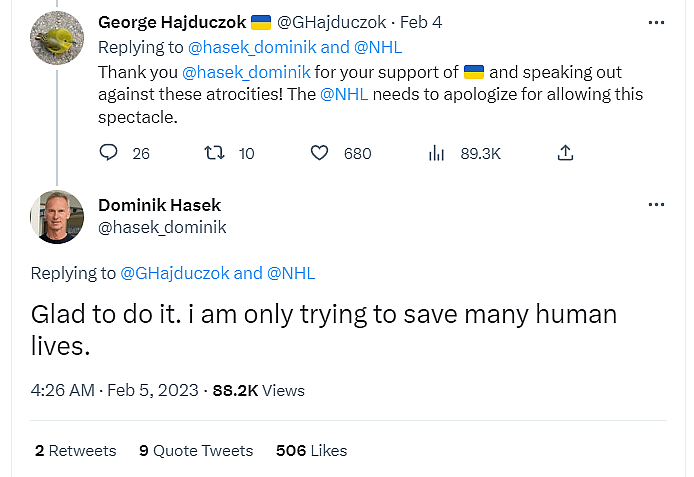The width and height of the screenshot is (694, 477).
Task: View the 2 Retweets list
Action: click(75, 450)
